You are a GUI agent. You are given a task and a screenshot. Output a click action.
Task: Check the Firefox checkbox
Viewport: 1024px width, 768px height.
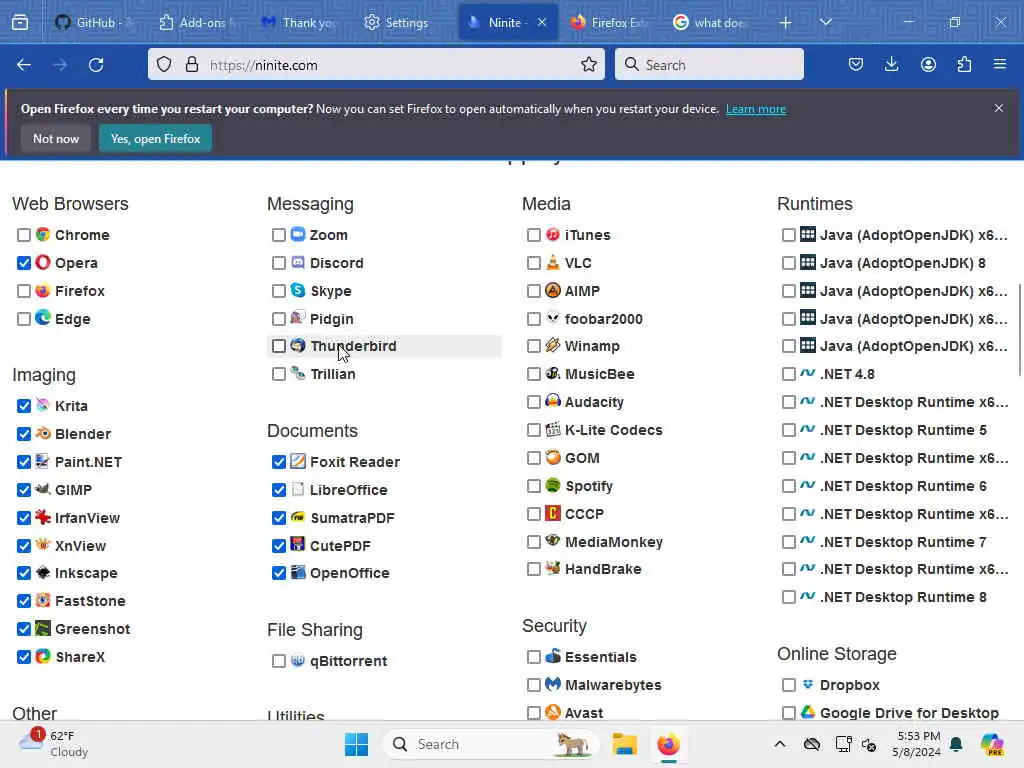point(24,291)
